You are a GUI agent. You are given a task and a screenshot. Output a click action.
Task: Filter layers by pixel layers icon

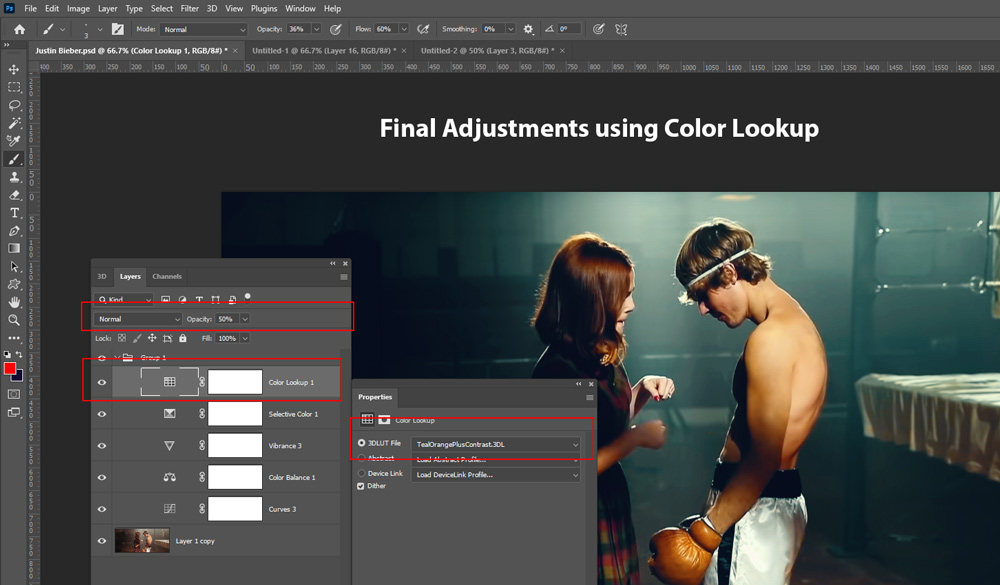[x=165, y=299]
